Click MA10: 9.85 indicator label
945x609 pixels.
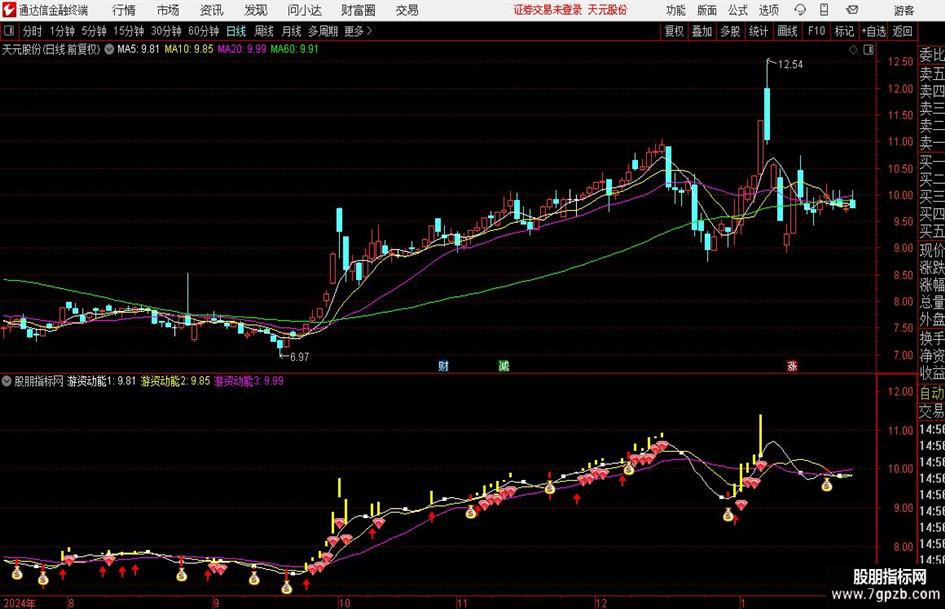pyautogui.click(x=189, y=49)
